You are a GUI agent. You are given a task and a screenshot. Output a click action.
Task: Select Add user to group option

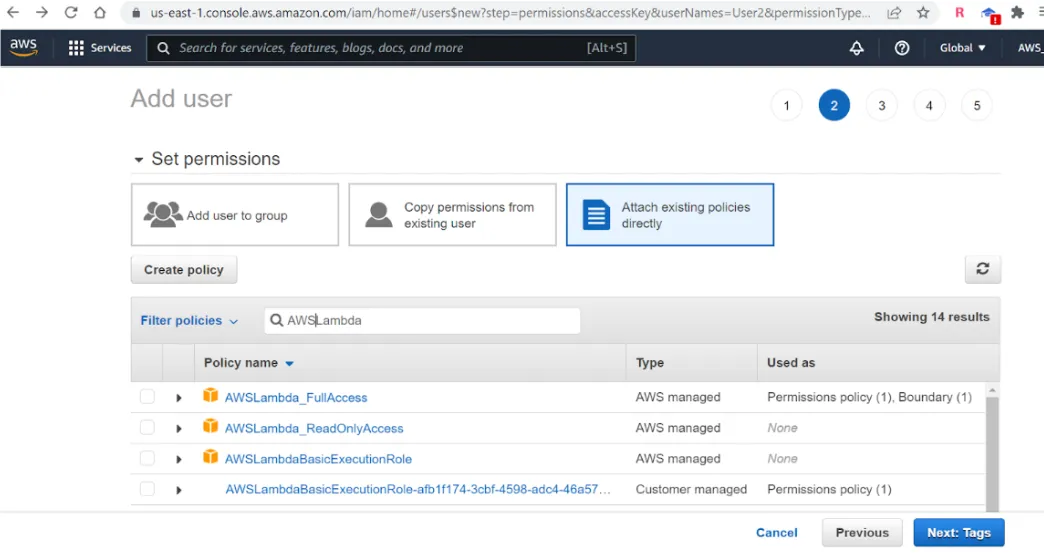tap(235, 215)
